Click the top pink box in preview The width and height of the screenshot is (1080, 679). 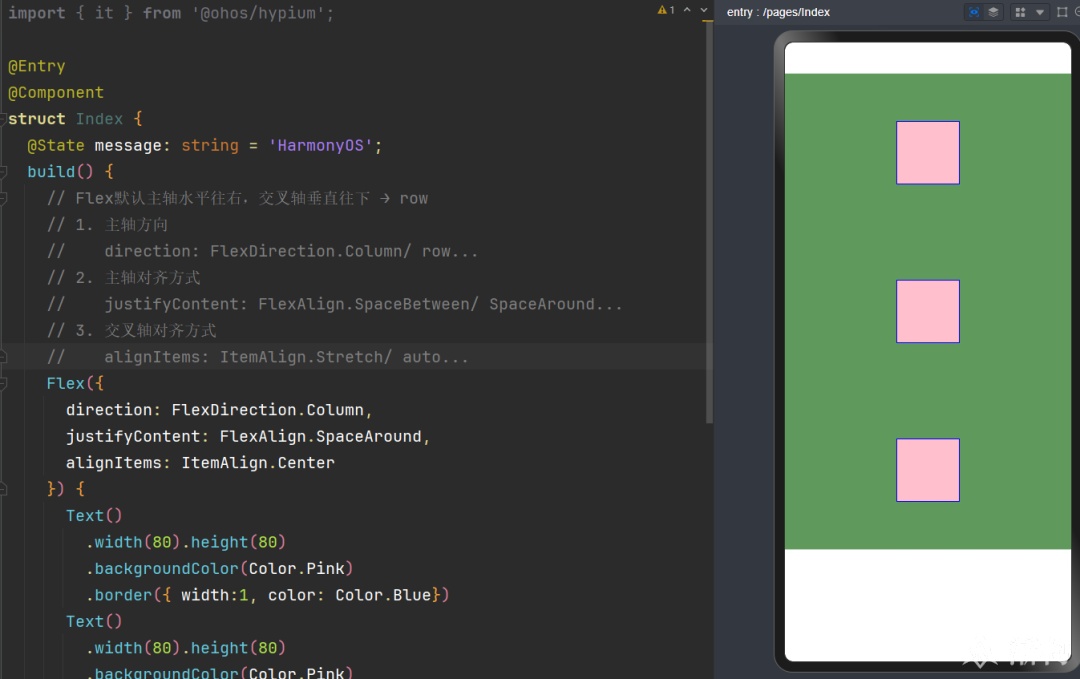(x=928, y=153)
